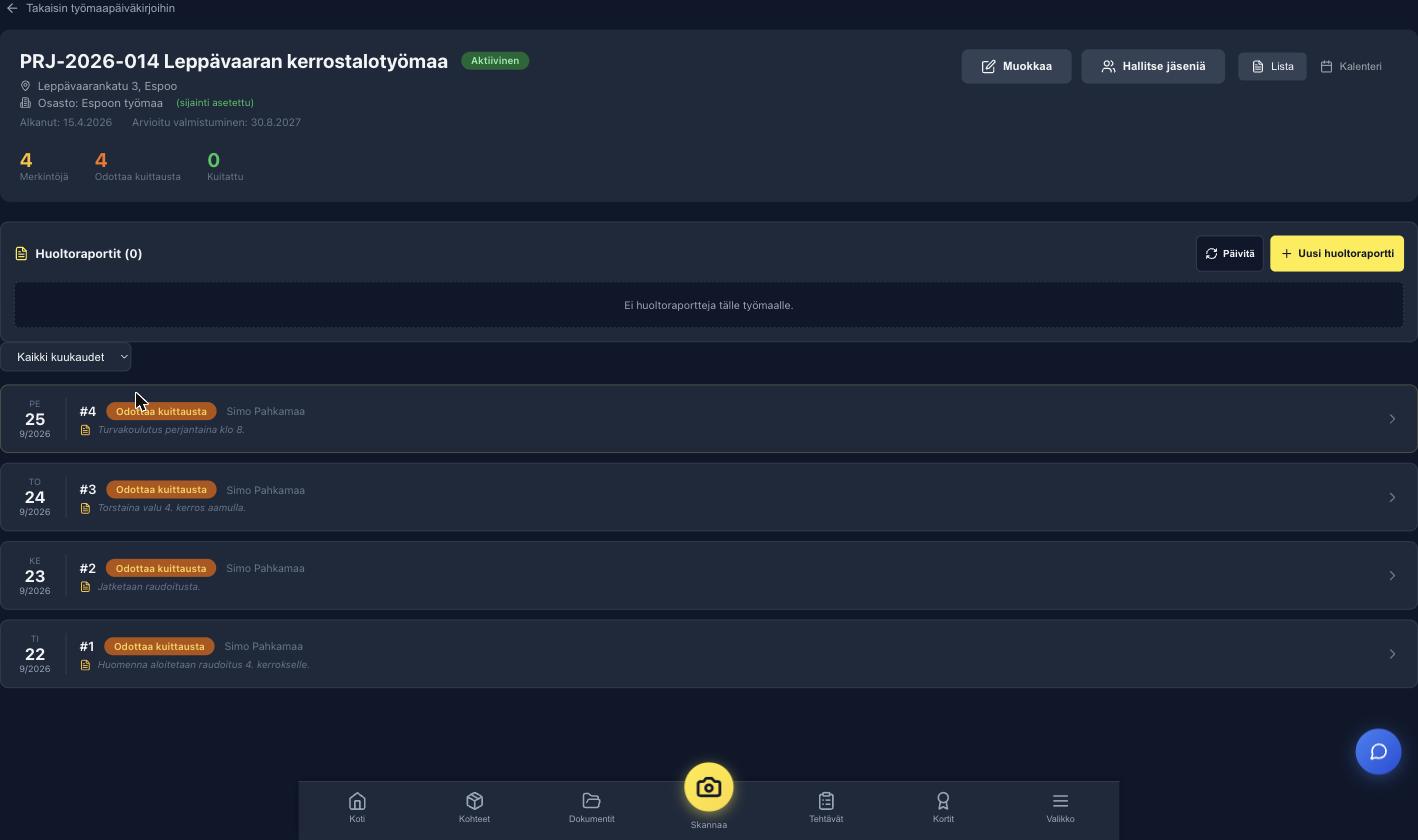The width and height of the screenshot is (1418, 840).
Task: Click the note icon beside Turvakoulutus text
Action: click(85, 430)
